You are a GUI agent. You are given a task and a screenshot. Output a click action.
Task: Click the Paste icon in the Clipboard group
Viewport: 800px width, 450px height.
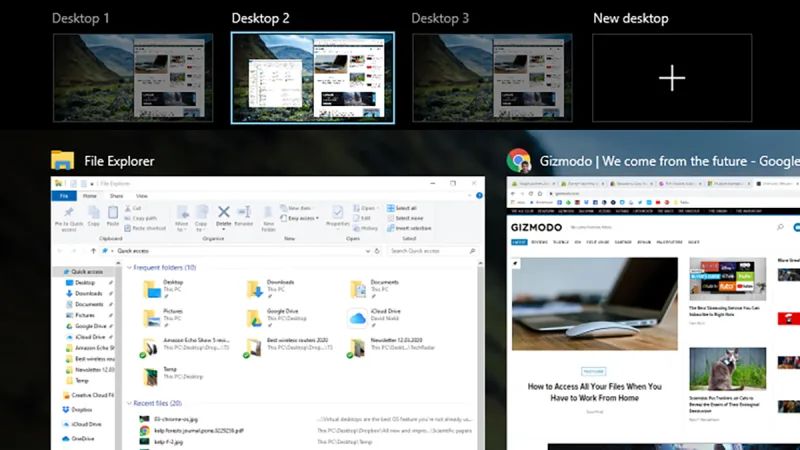click(113, 212)
